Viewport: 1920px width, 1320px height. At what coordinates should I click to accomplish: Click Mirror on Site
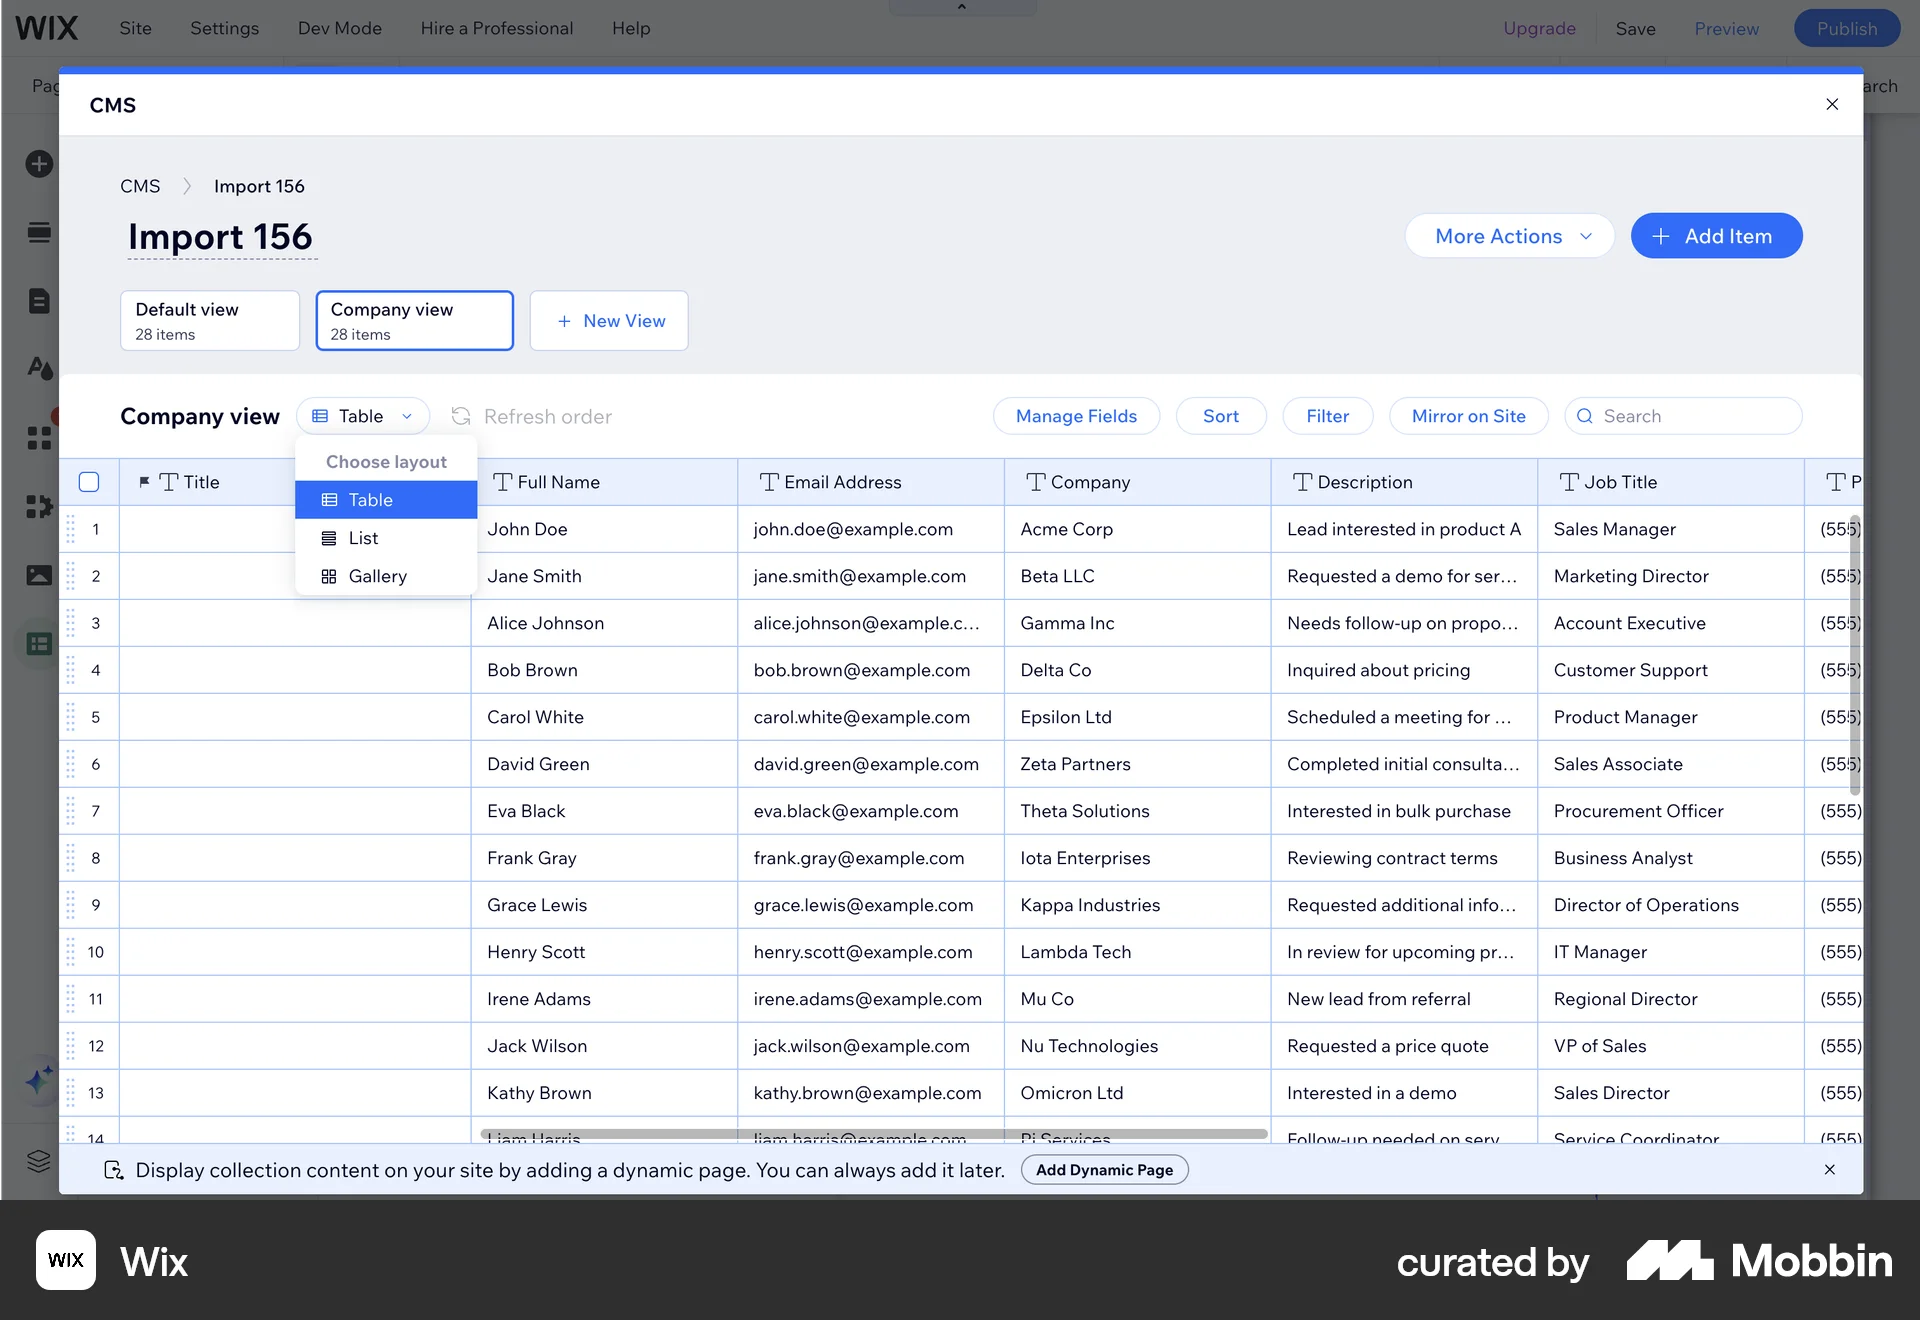[x=1468, y=416]
